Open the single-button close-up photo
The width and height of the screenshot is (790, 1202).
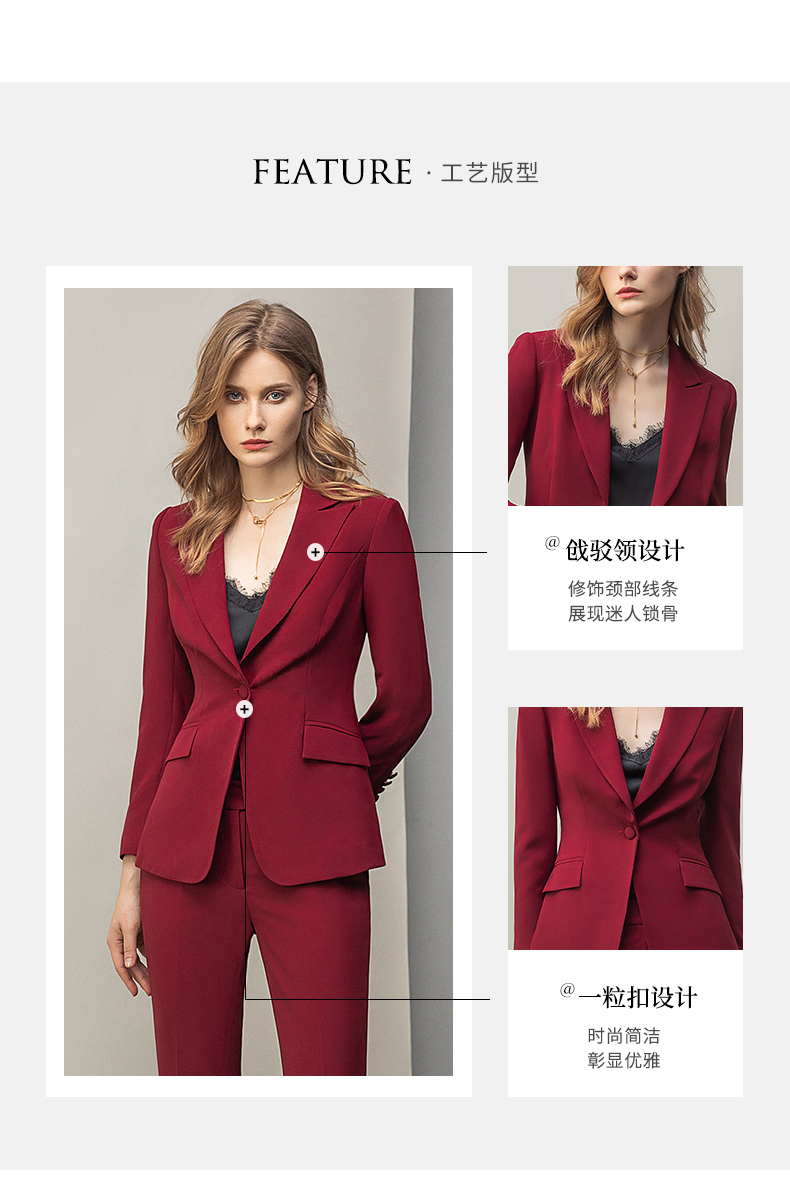click(x=625, y=828)
